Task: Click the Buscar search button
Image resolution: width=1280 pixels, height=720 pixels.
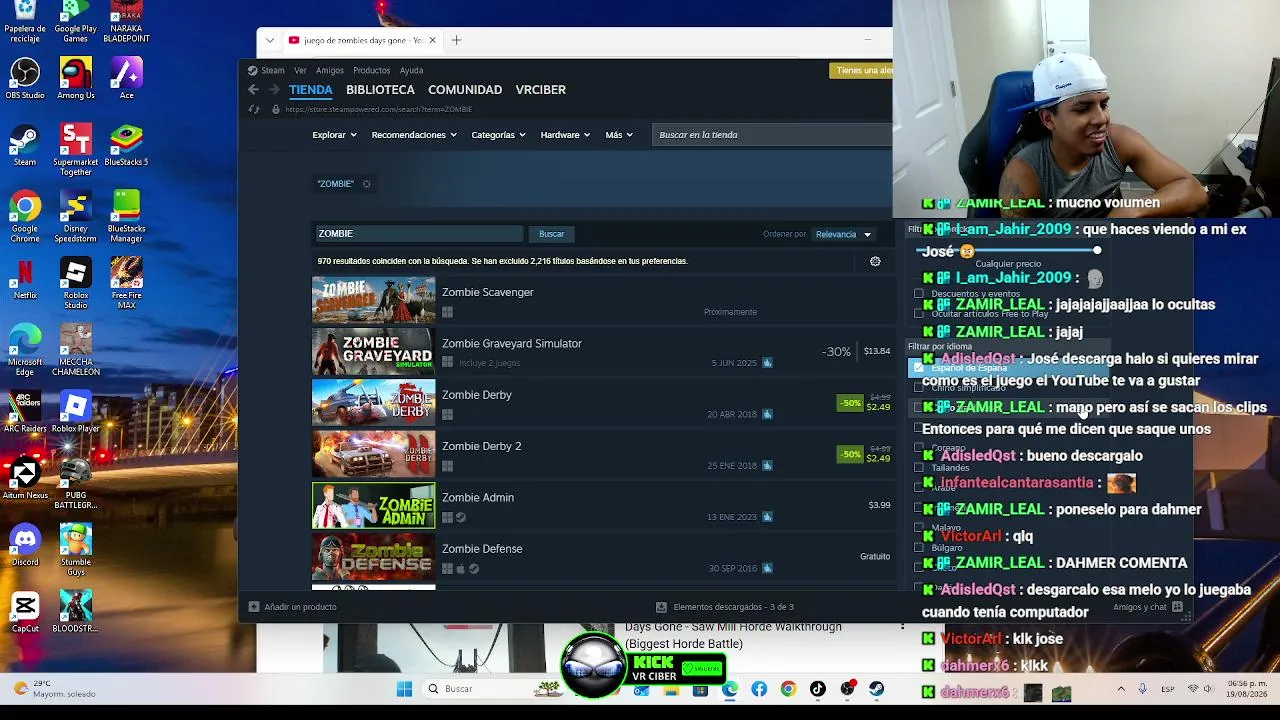Action: (552, 234)
